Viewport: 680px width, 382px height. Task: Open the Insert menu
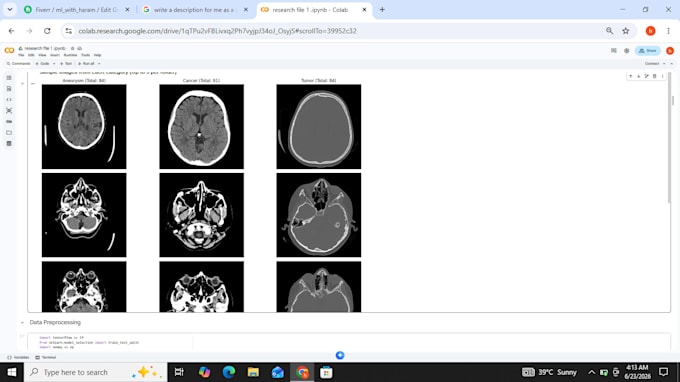pyautogui.click(x=55, y=55)
